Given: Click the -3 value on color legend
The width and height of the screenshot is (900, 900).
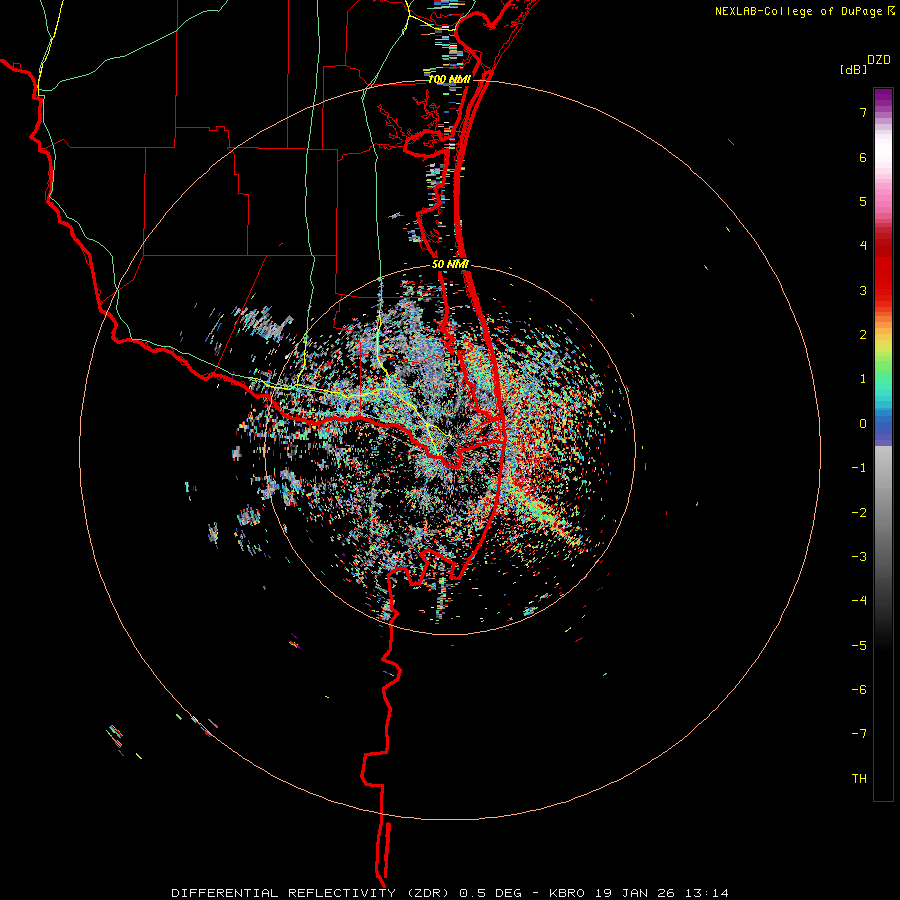Looking at the screenshot, I should click(859, 557).
